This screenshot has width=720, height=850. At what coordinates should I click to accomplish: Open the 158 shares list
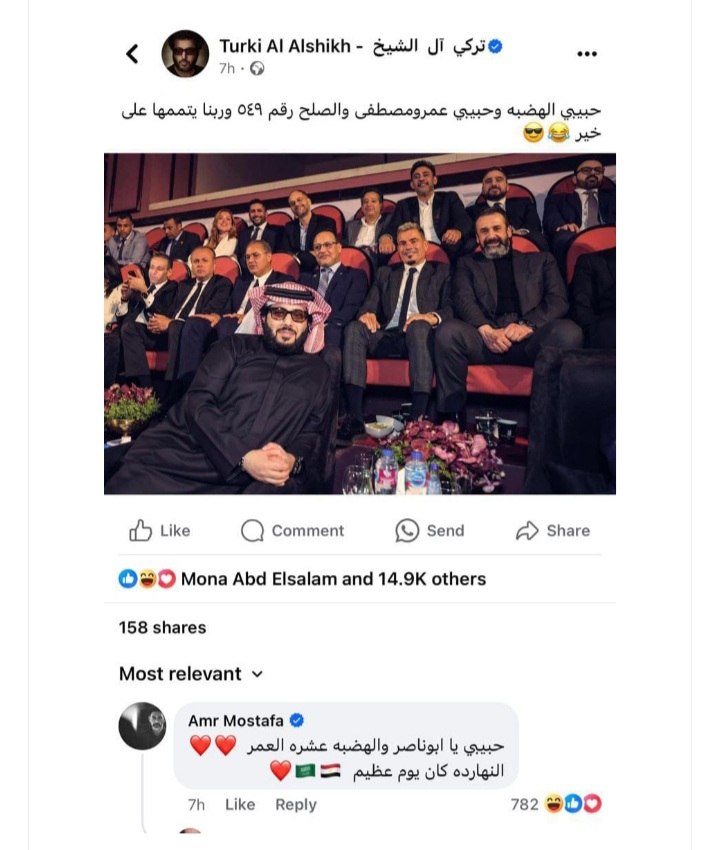[163, 627]
